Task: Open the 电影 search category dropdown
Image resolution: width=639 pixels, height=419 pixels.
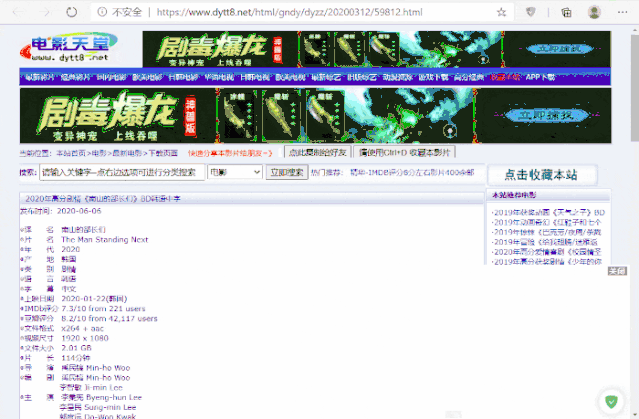Action: pos(234,173)
